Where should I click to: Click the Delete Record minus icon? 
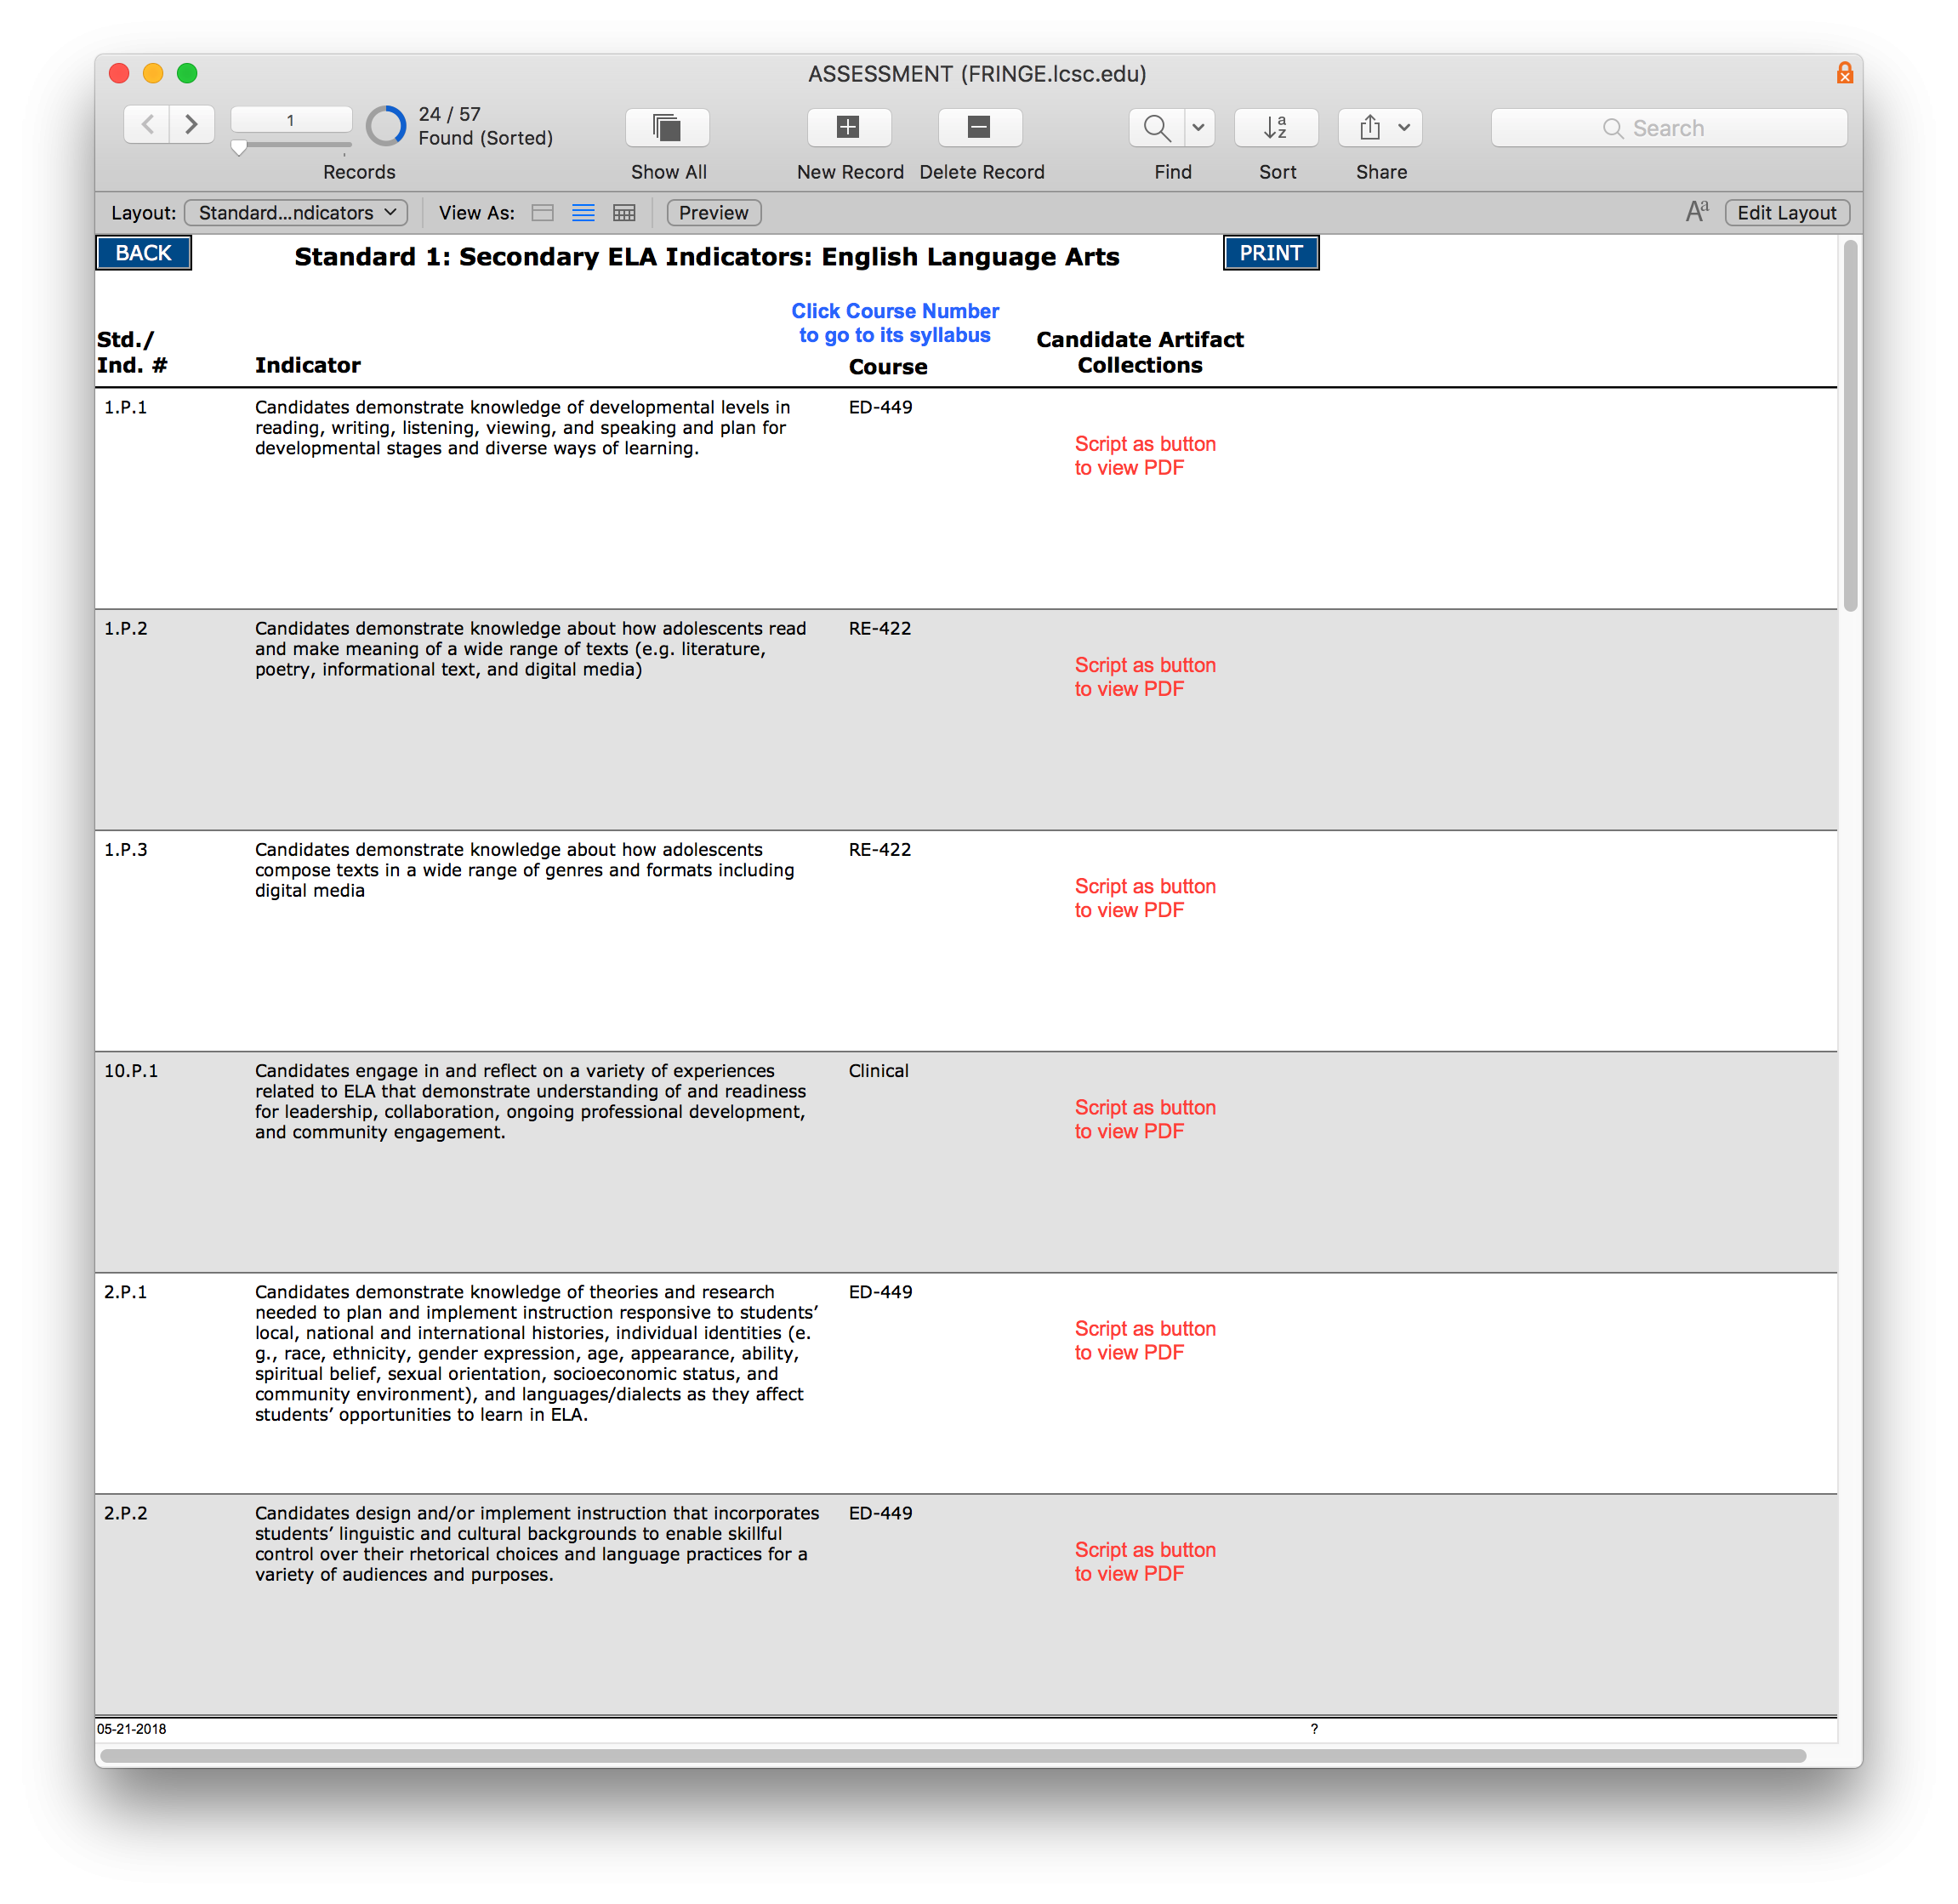click(x=980, y=127)
